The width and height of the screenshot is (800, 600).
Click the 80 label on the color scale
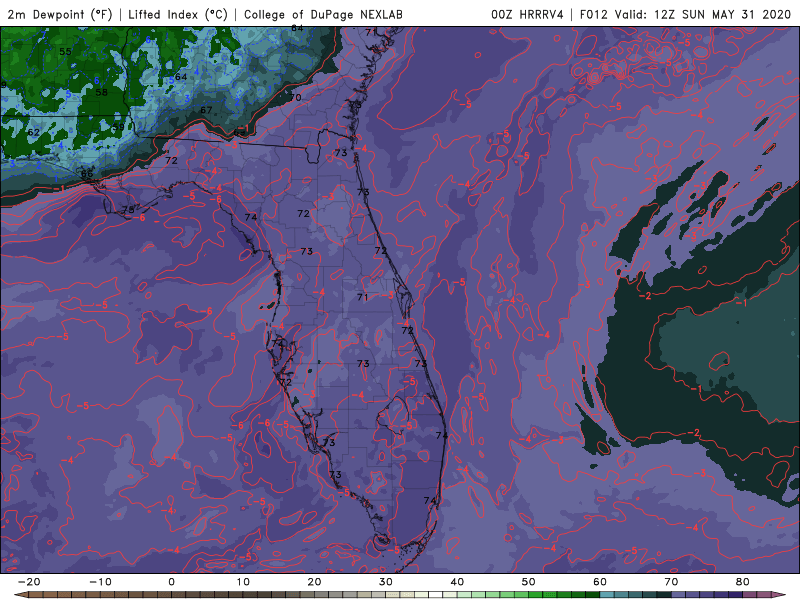coord(743,582)
